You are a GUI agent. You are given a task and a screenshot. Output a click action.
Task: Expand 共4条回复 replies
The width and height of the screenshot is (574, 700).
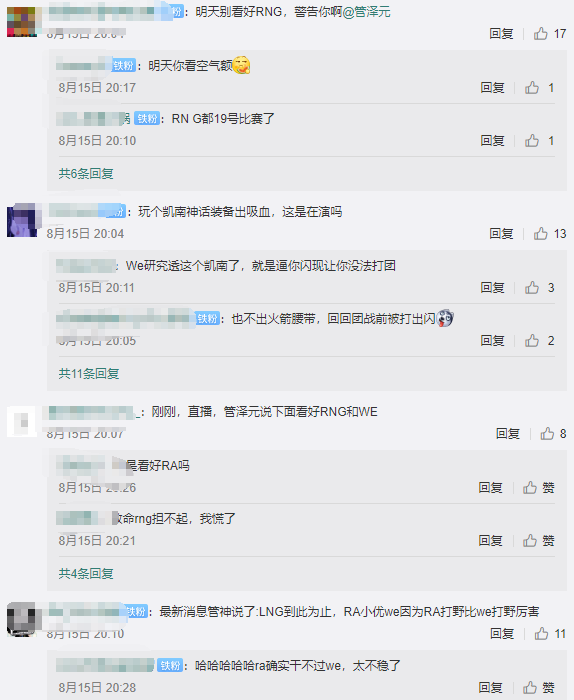pos(86,573)
